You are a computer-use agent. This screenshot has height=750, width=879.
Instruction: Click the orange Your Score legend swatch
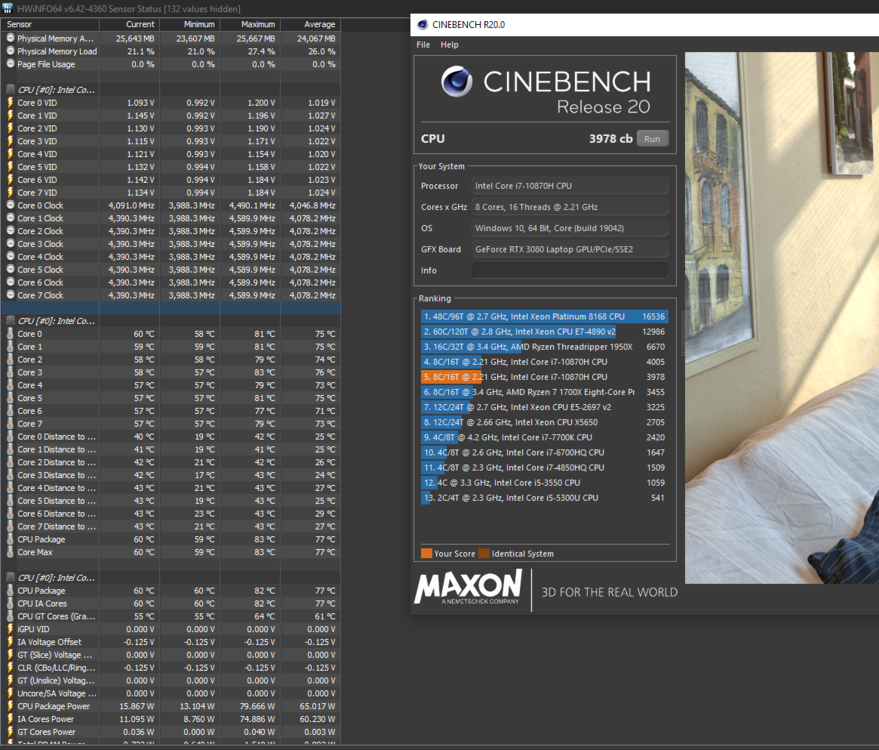click(x=426, y=553)
